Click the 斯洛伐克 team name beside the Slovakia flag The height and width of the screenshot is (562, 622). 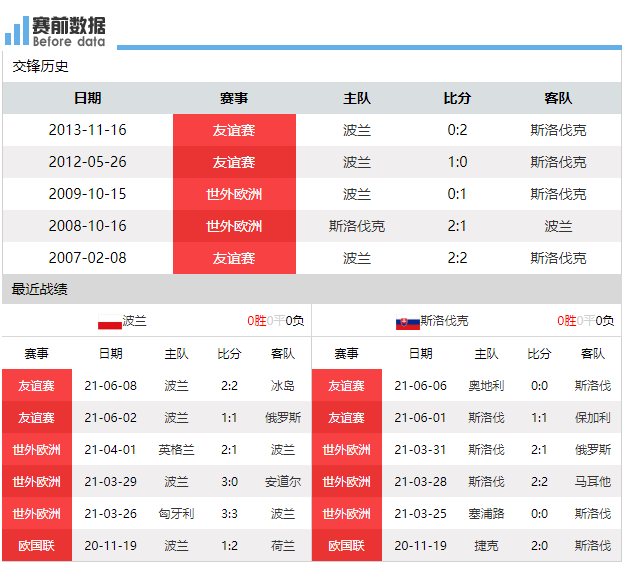[x=444, y=320]
